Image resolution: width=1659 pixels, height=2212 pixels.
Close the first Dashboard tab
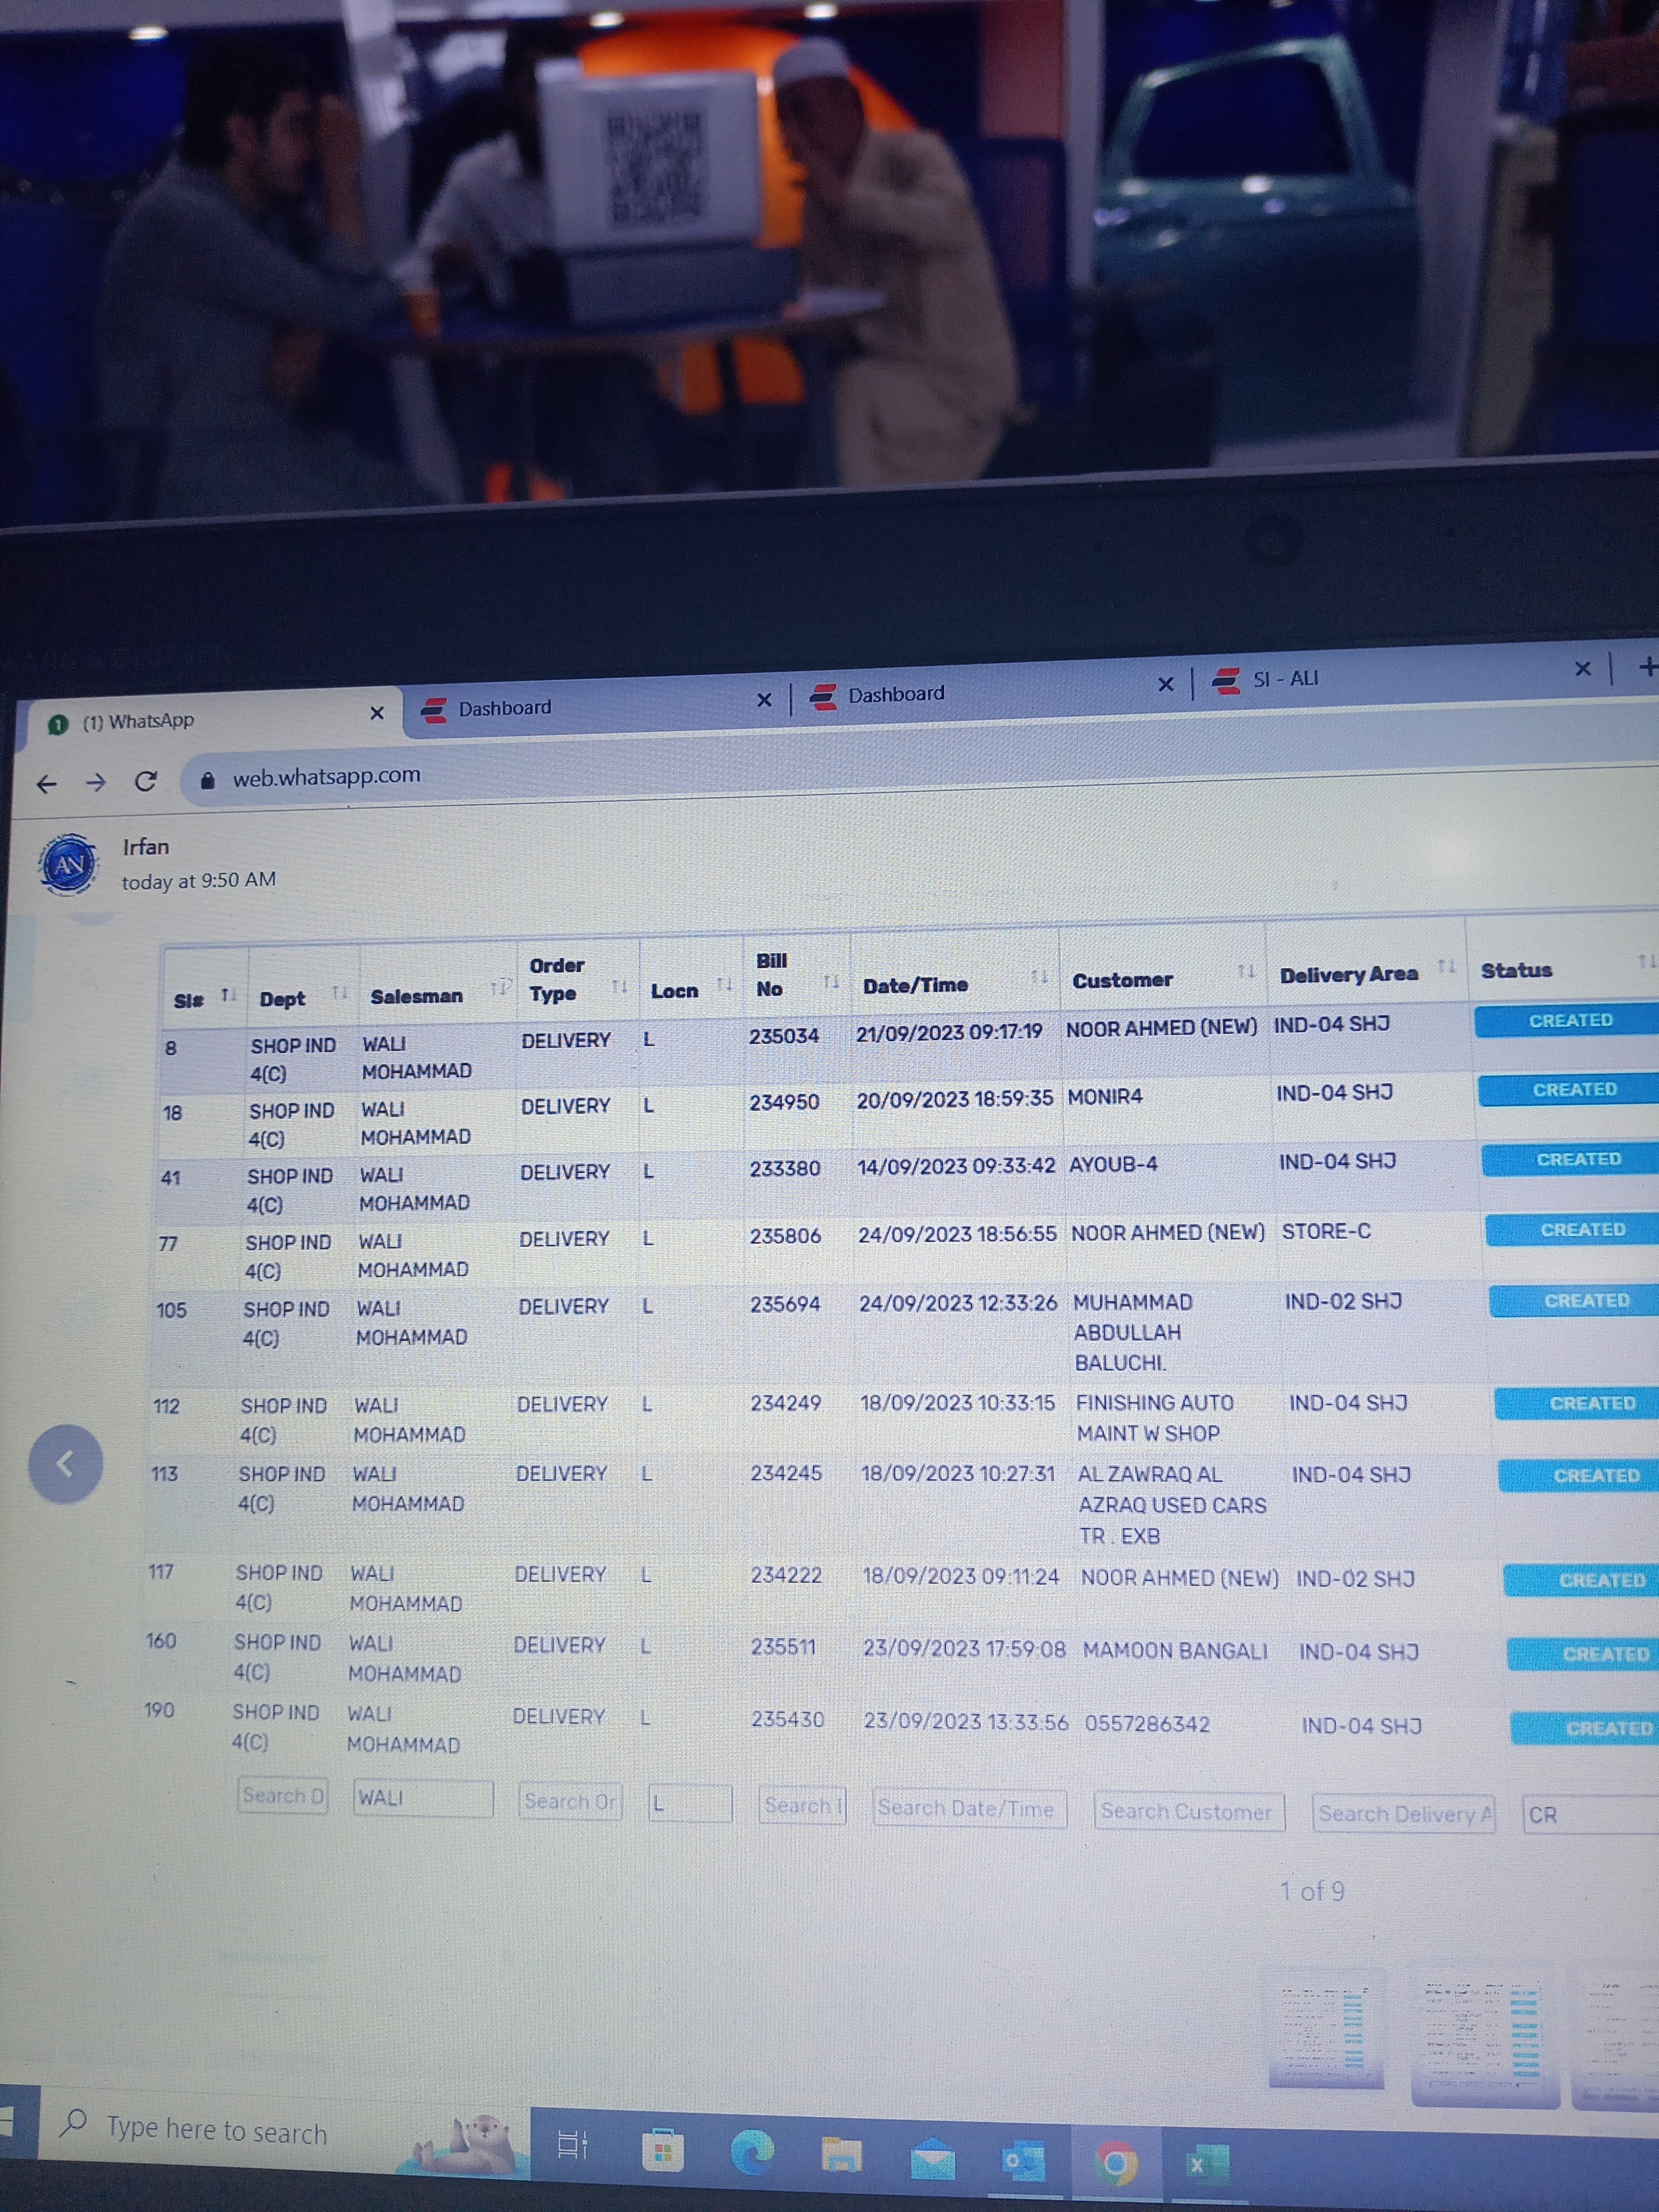click(764, 700)
